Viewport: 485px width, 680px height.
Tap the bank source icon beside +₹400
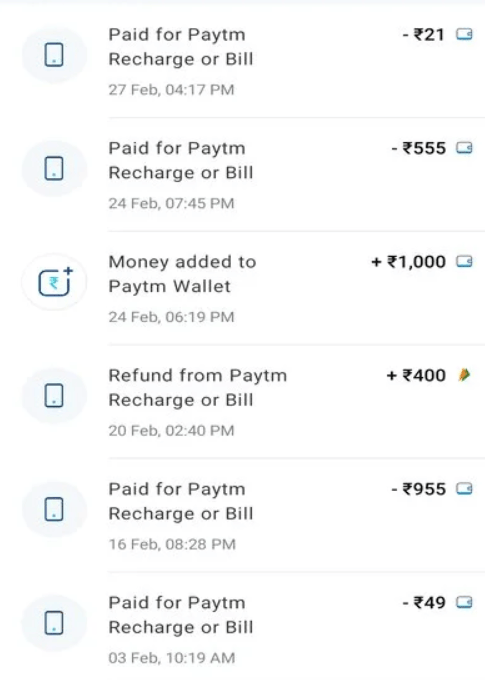pyautogui.click(x=464, y=375)
